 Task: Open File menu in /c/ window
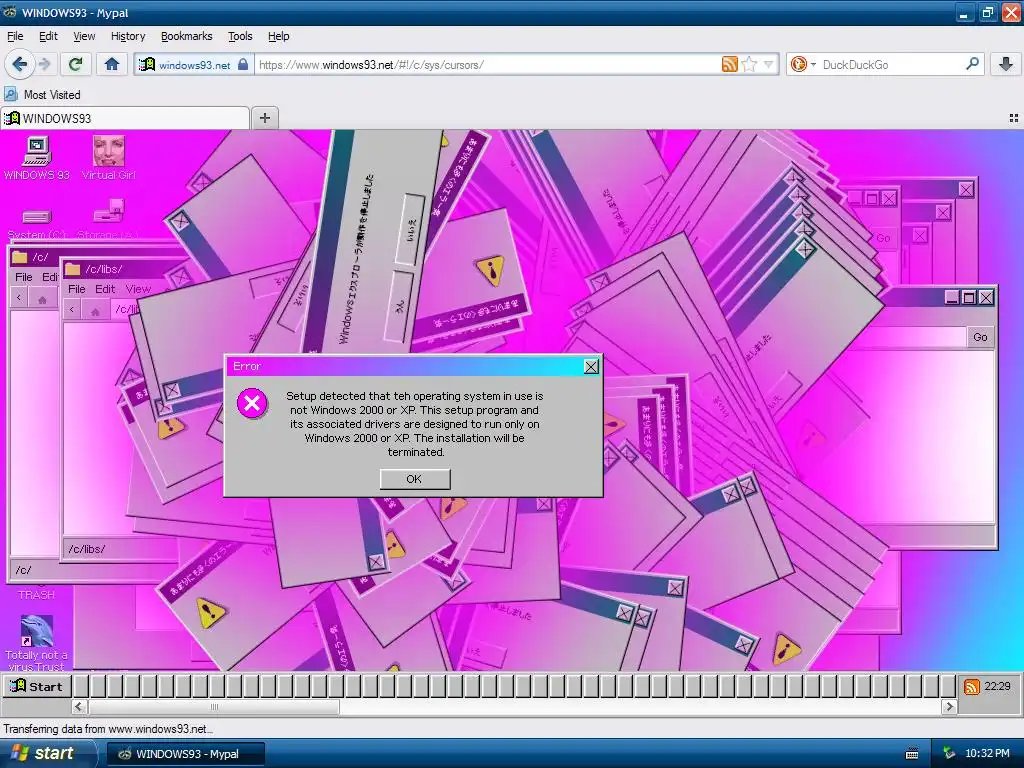24,277
